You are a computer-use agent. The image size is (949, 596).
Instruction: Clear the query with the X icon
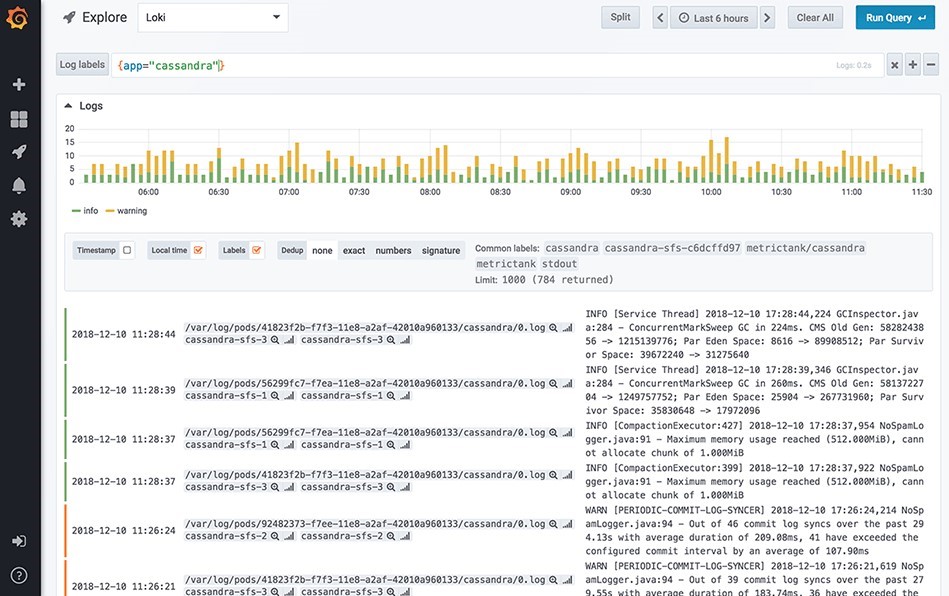894,65
